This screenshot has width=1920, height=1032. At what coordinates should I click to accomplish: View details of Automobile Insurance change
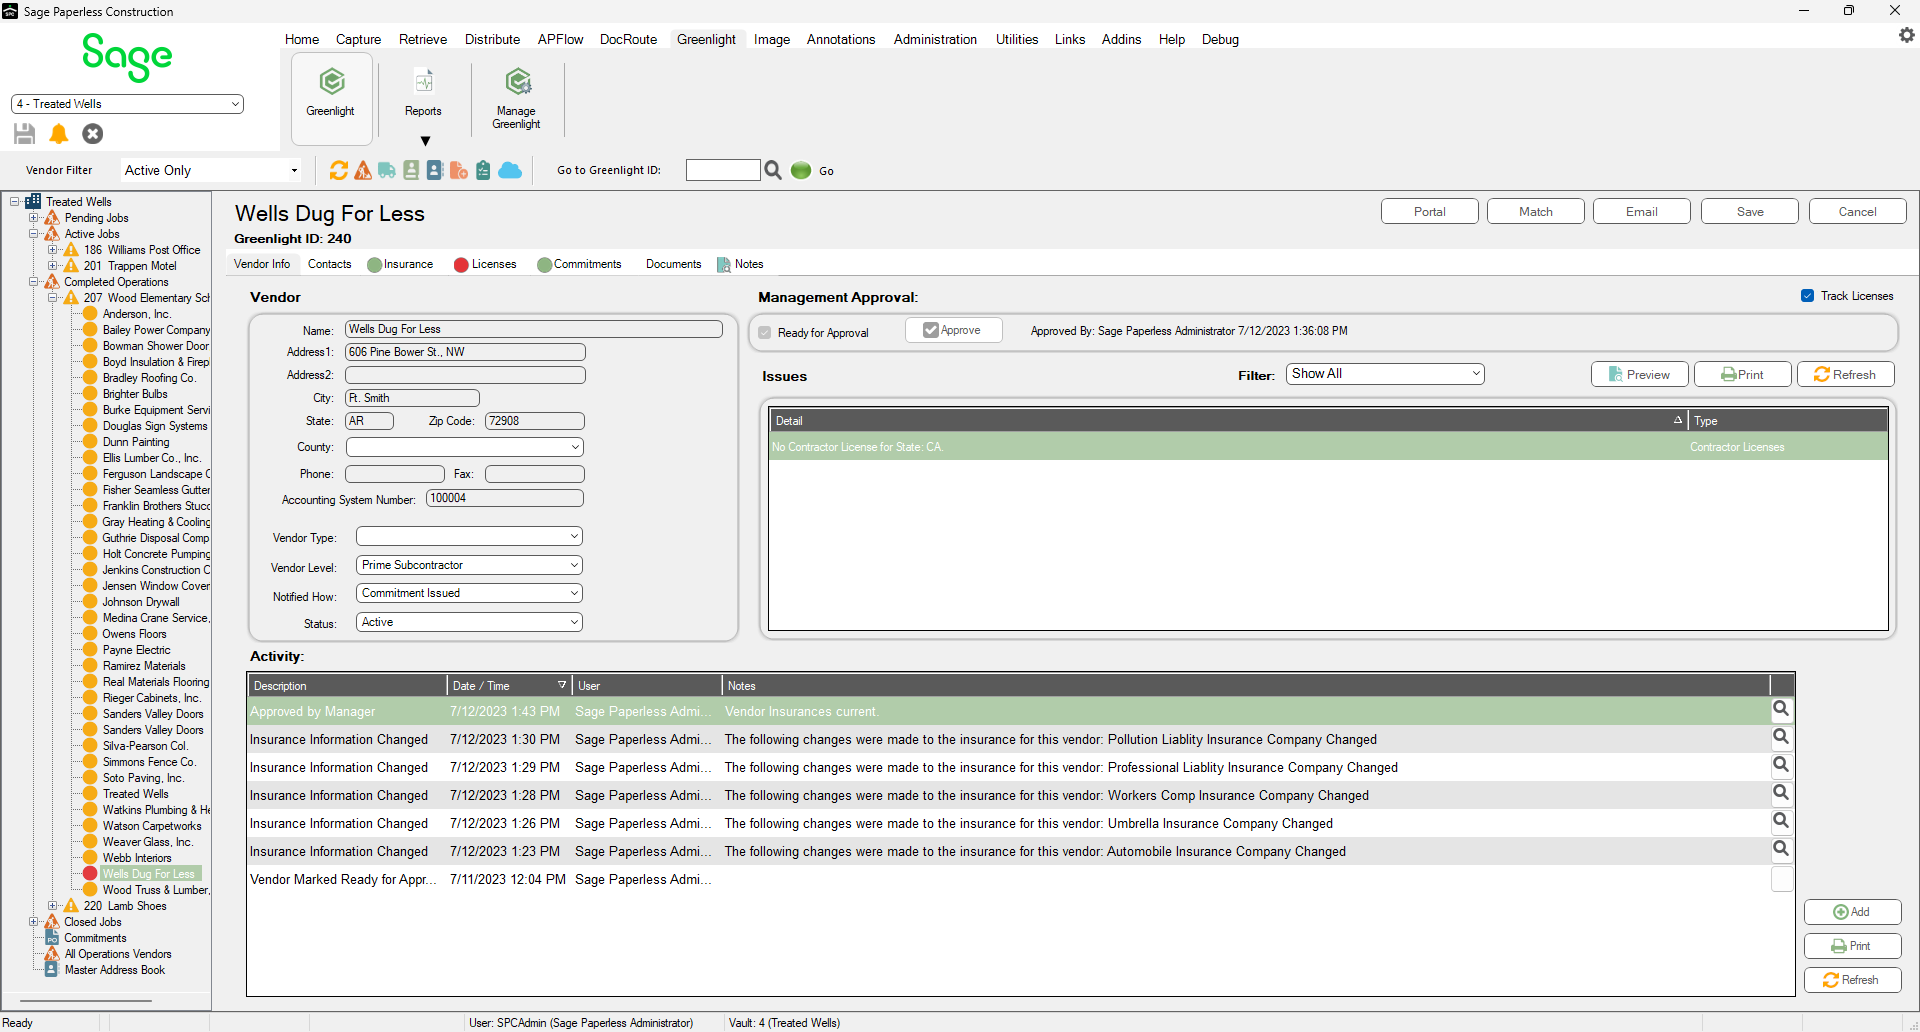click(1781, 850)
